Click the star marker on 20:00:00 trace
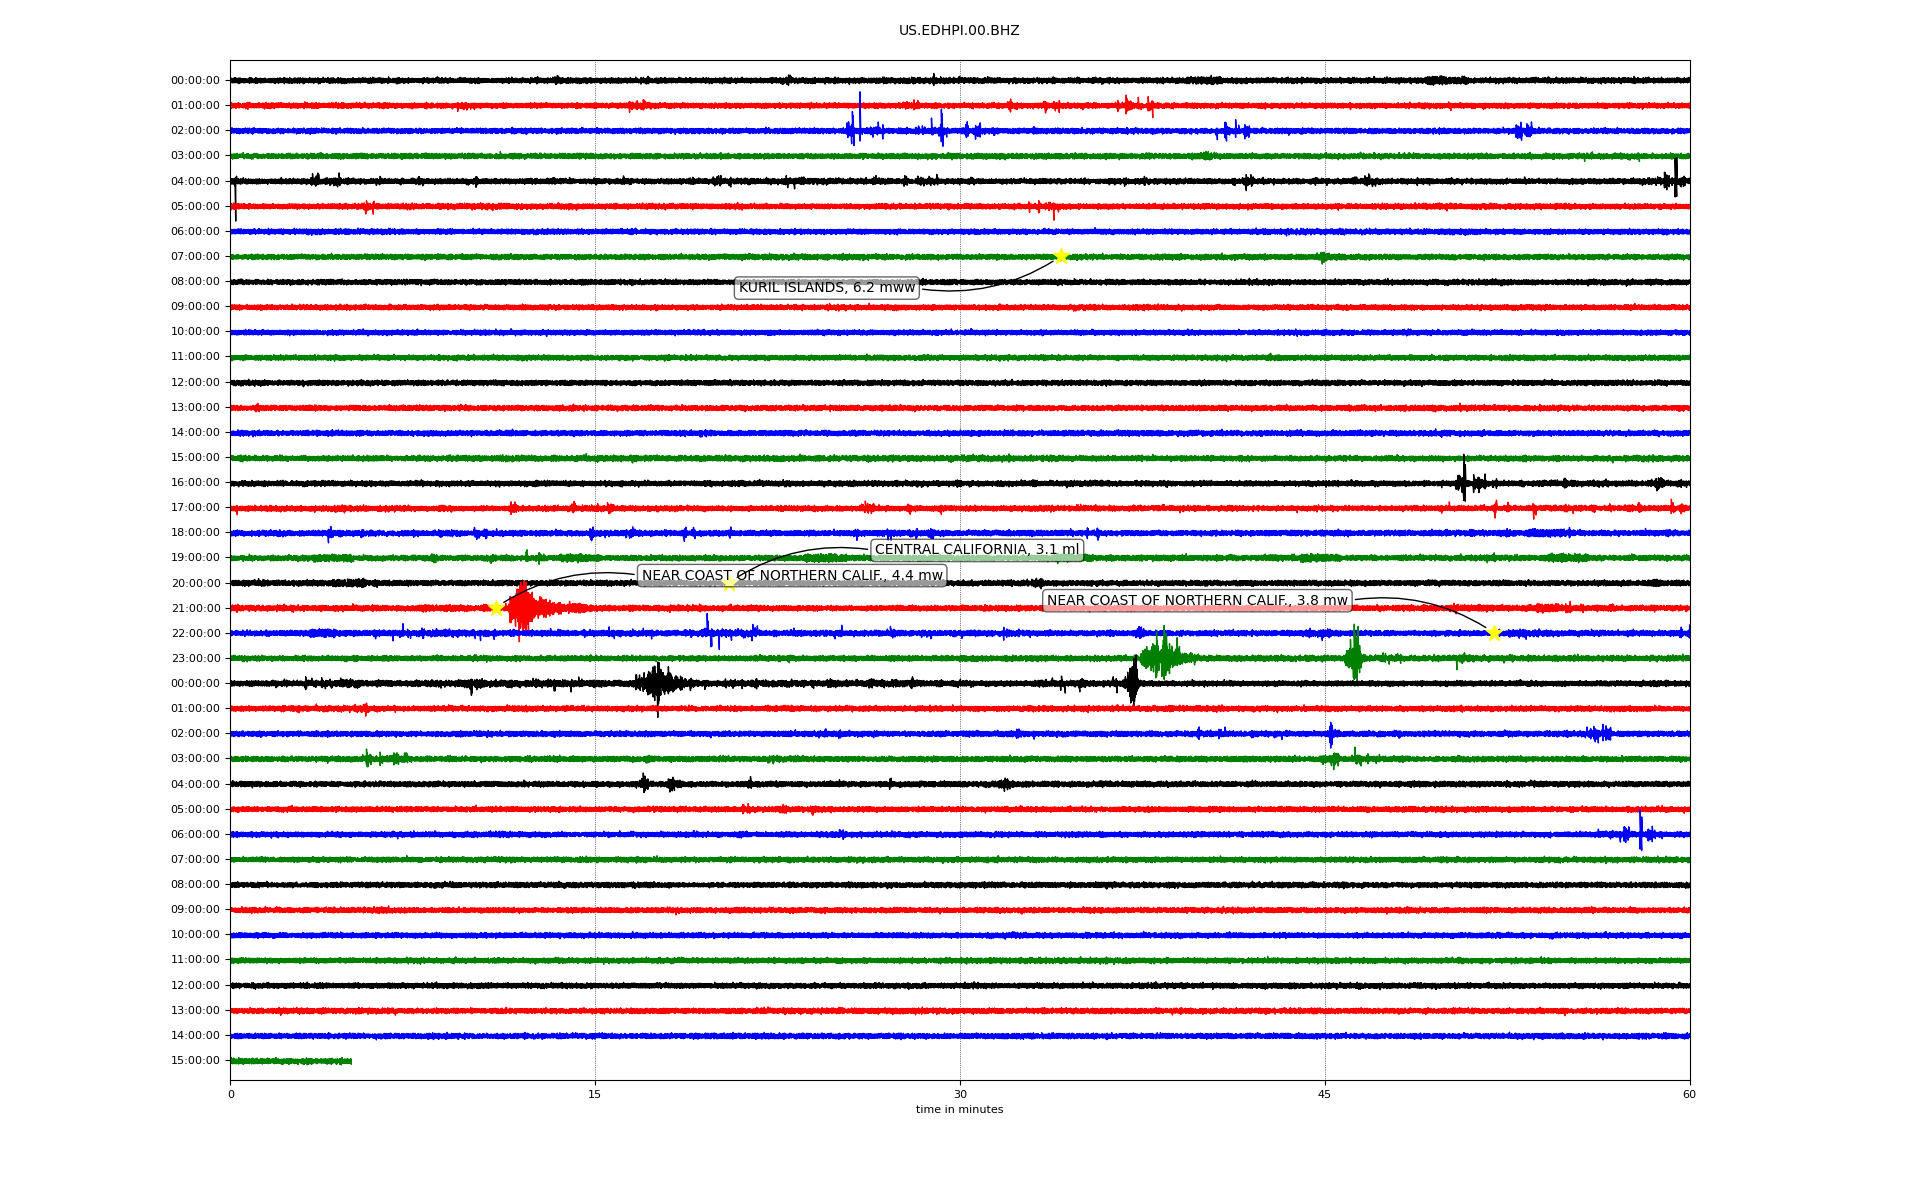This screenshot has width=1920, height=1200. click(729, 583)
